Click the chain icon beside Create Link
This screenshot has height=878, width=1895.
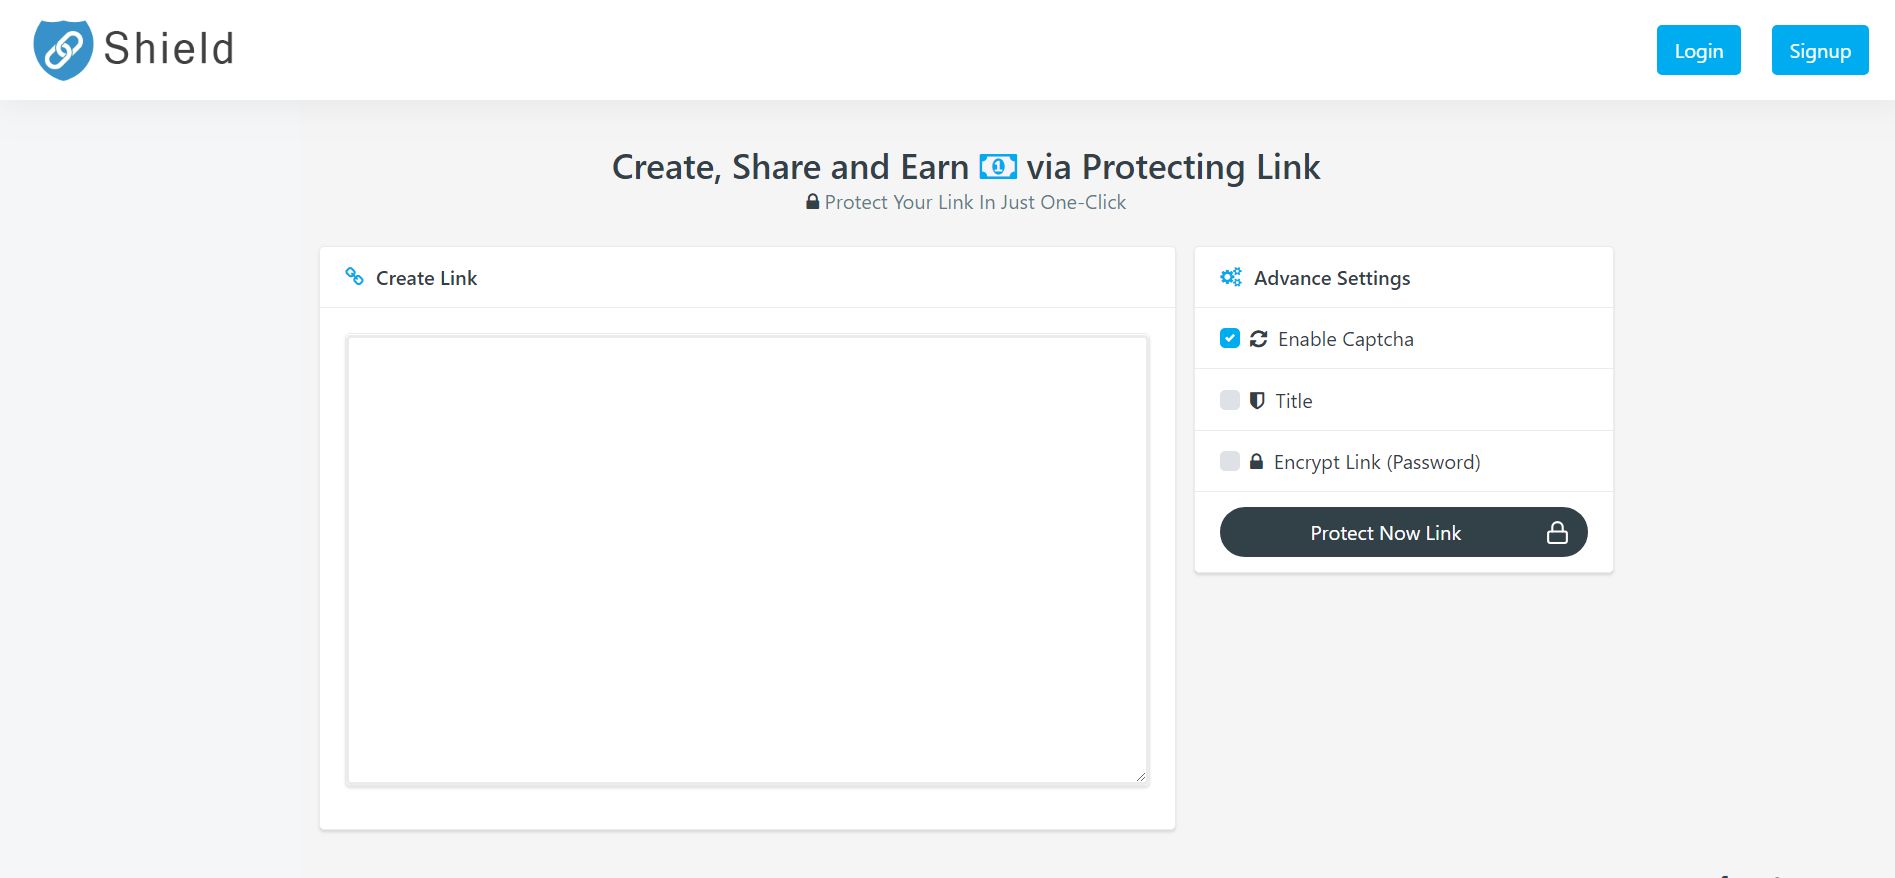354,276
